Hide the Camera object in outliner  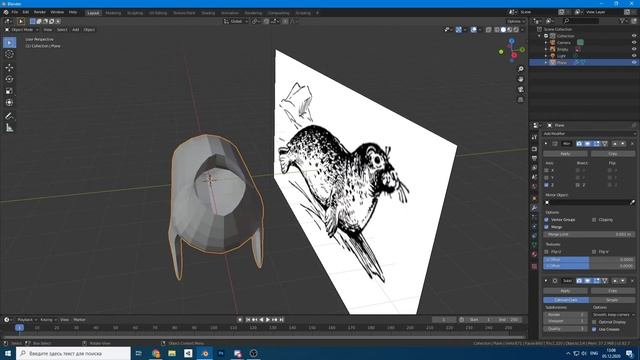[634, 42]
